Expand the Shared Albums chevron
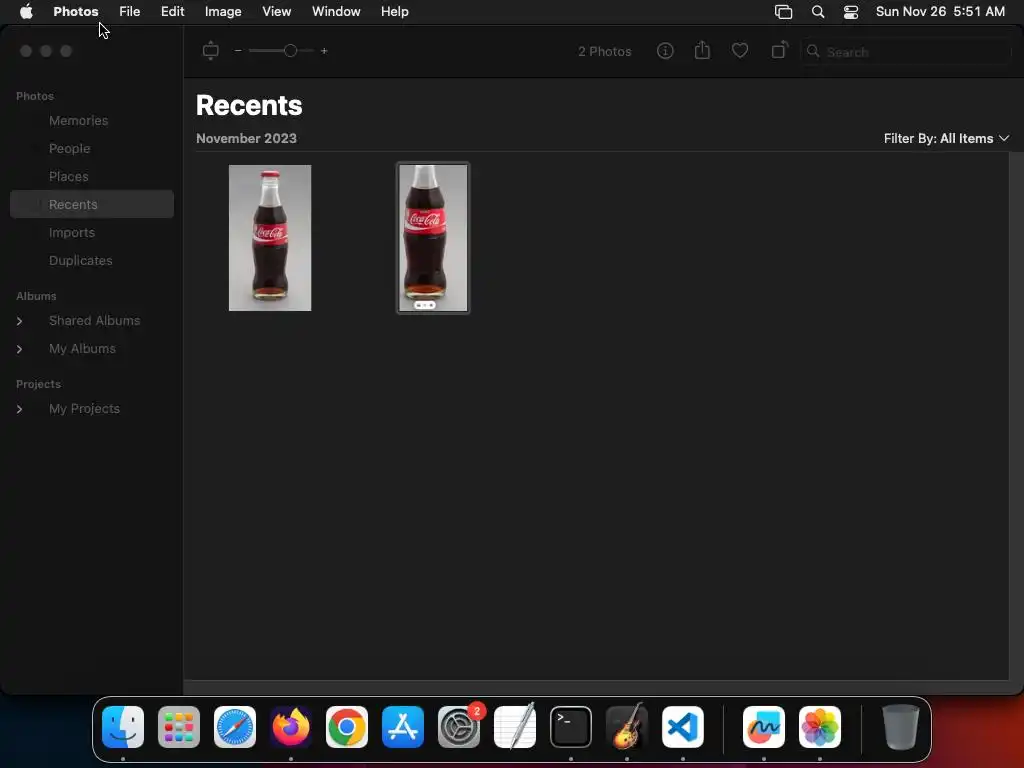The width and height of the screenshot is (1024, 768). coord(20,321)
